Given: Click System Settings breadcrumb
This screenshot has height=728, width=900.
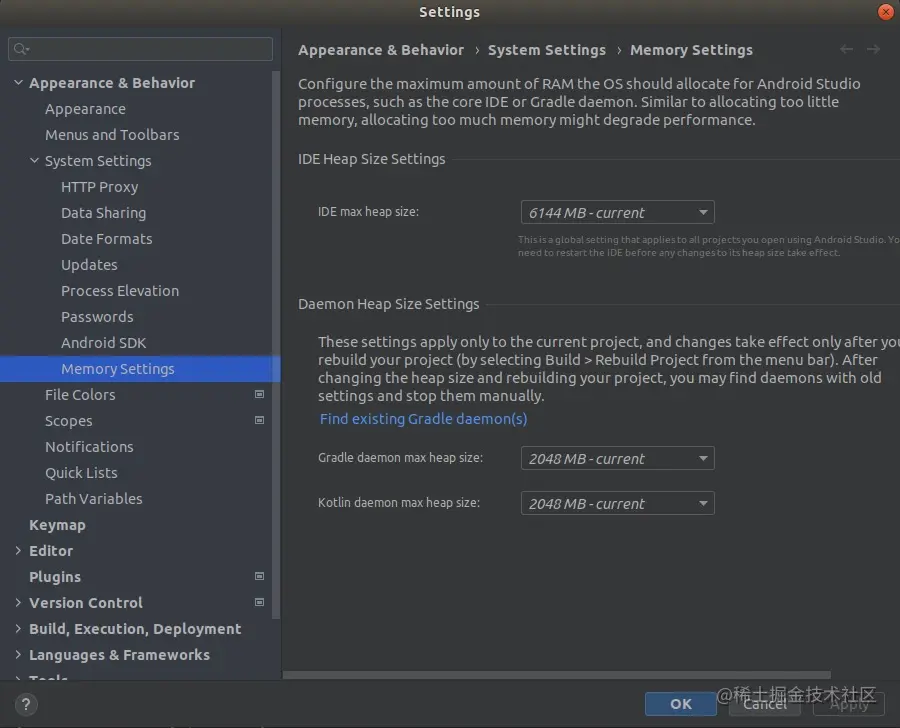Looking at the screenshot, I should [x=547, y=51].
